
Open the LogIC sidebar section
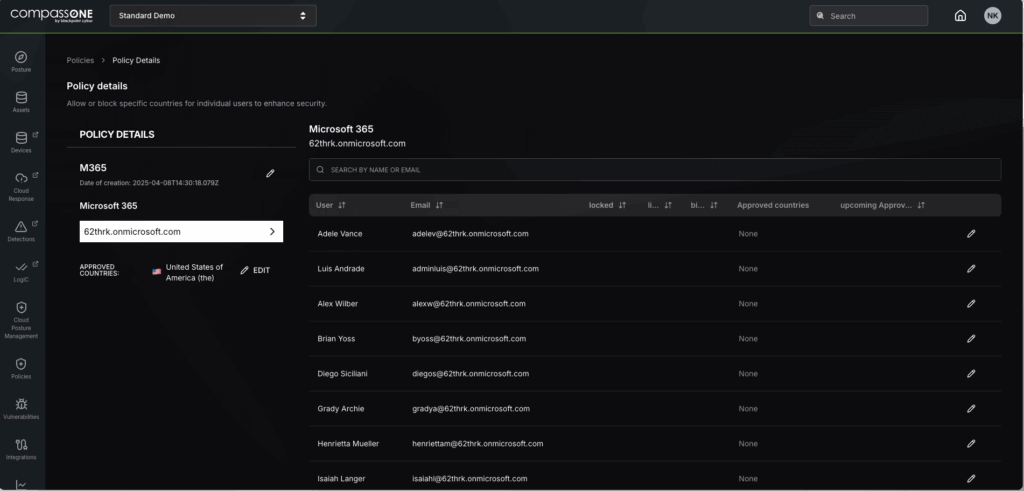point(21,272)
